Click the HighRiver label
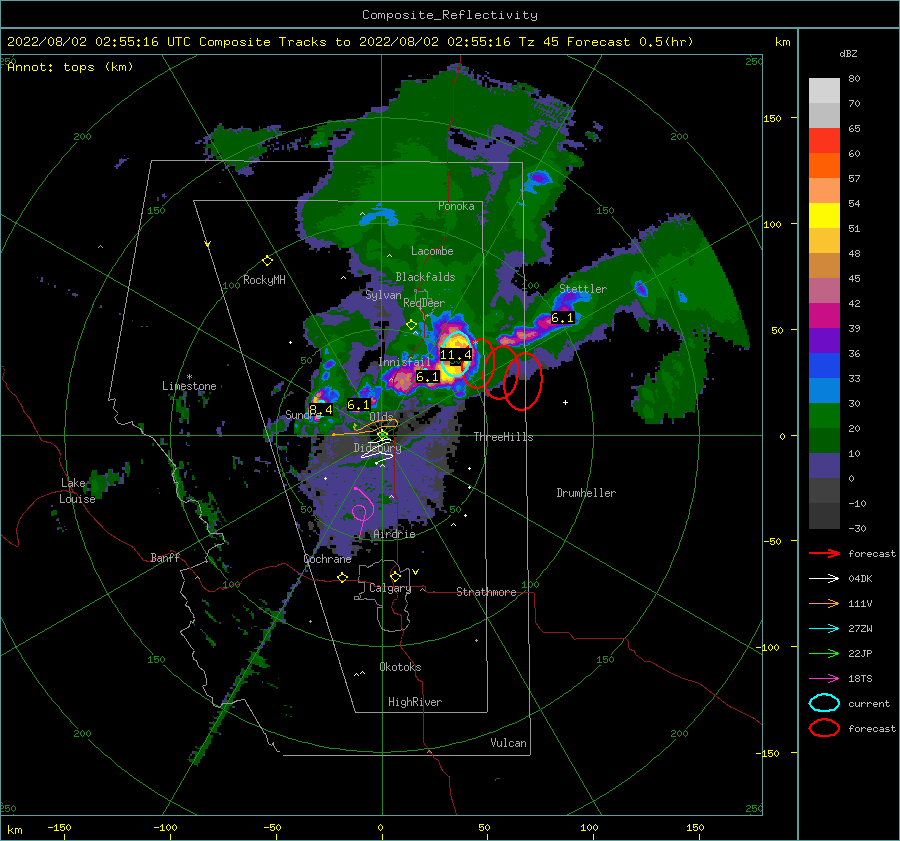900x841 pixels. coord(415,702)
